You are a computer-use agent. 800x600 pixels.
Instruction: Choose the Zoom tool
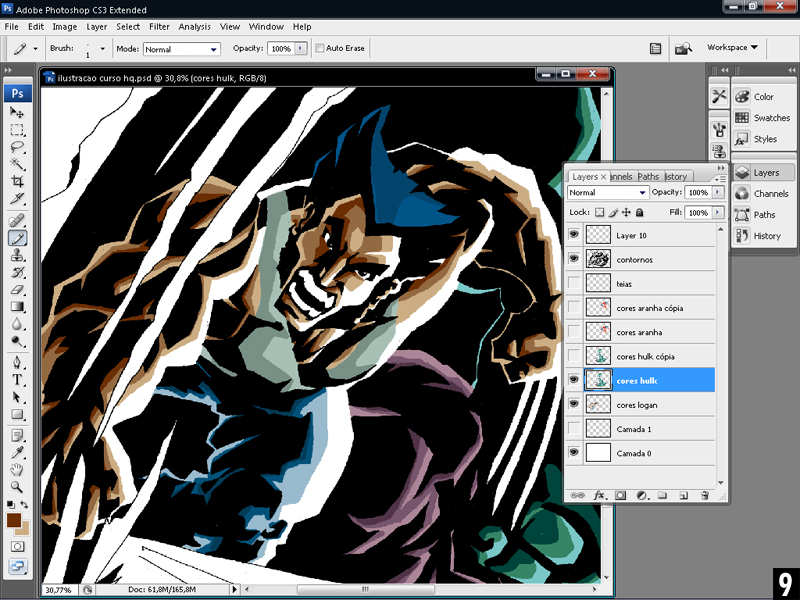tap(18, 486)
